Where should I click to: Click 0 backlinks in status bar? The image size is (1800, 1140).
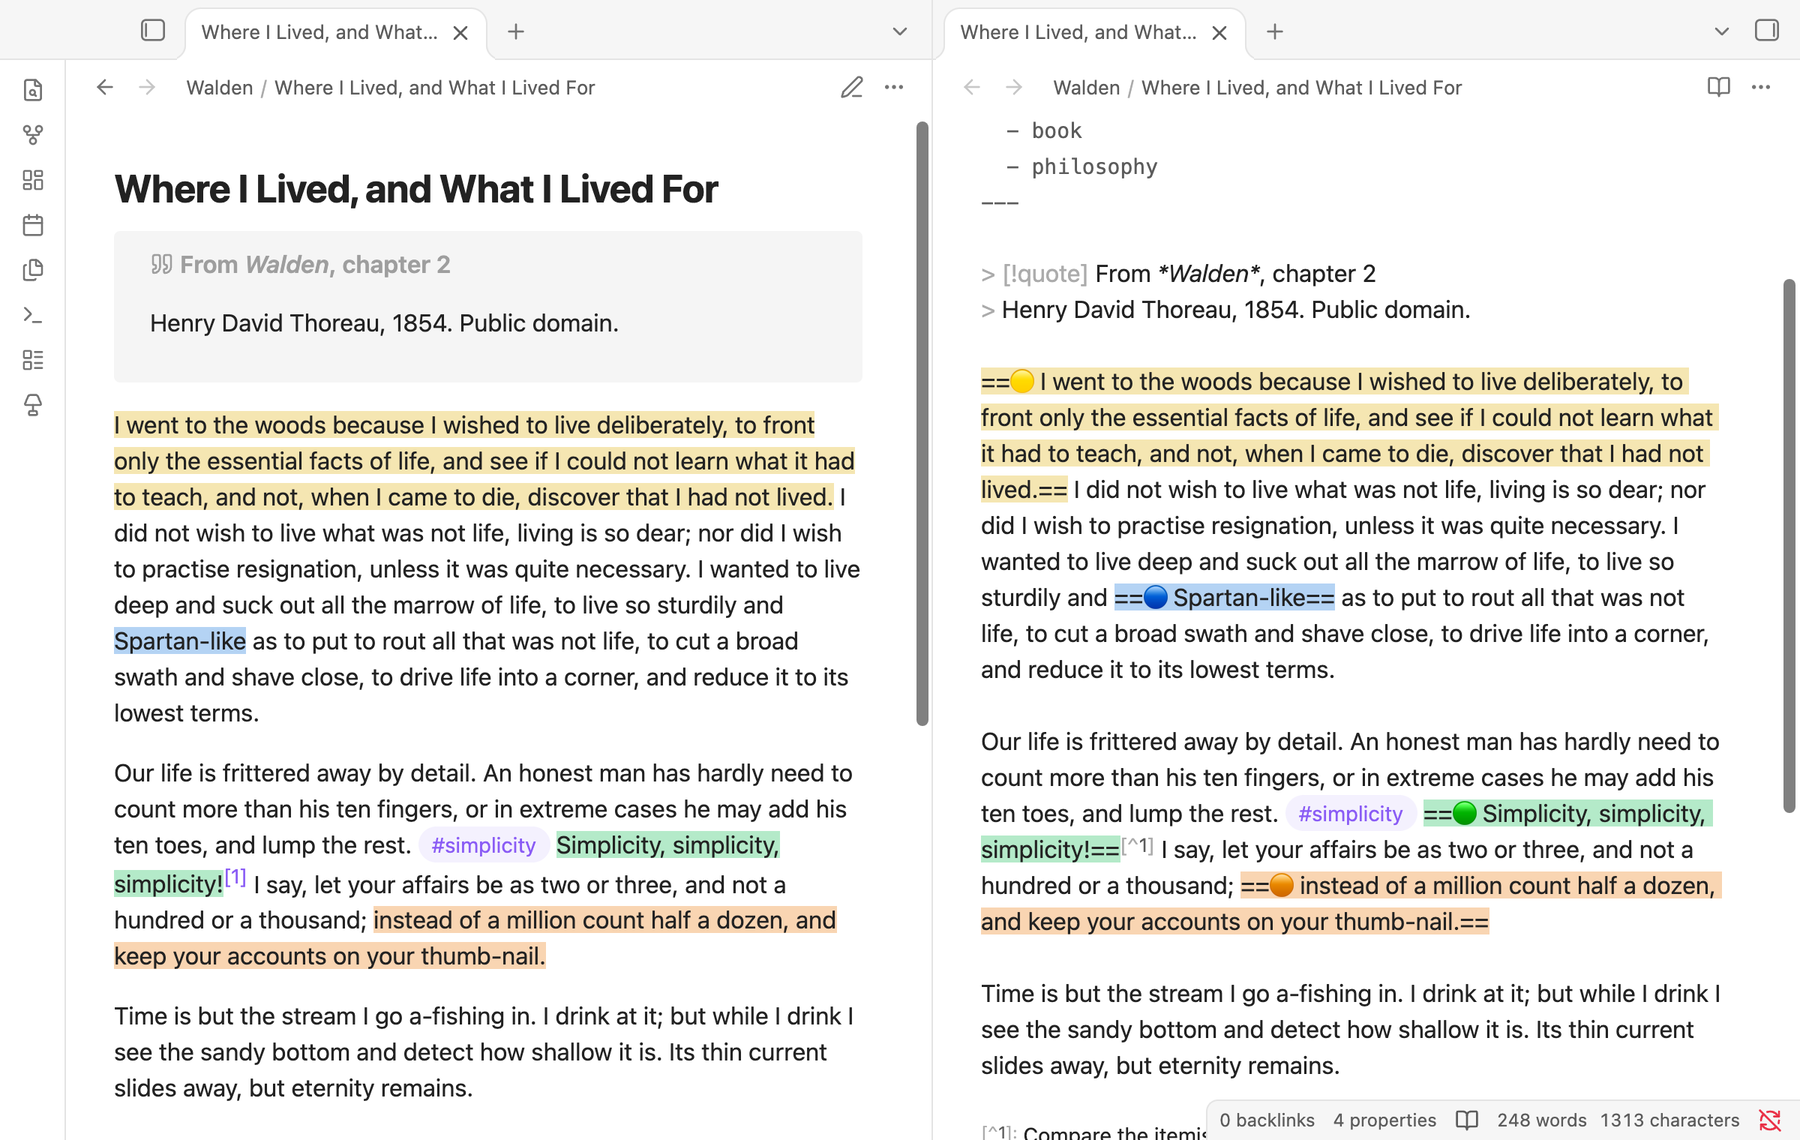tap(1267, 1120)
